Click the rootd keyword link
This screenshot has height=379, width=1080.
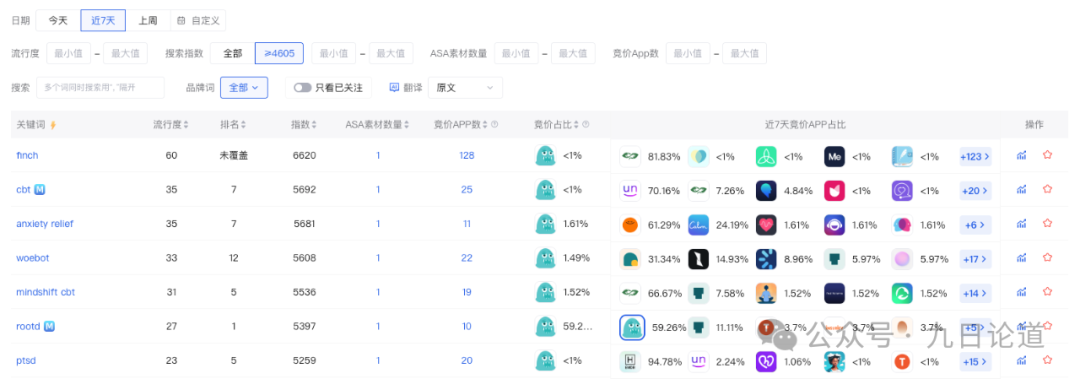coord(28,326)
